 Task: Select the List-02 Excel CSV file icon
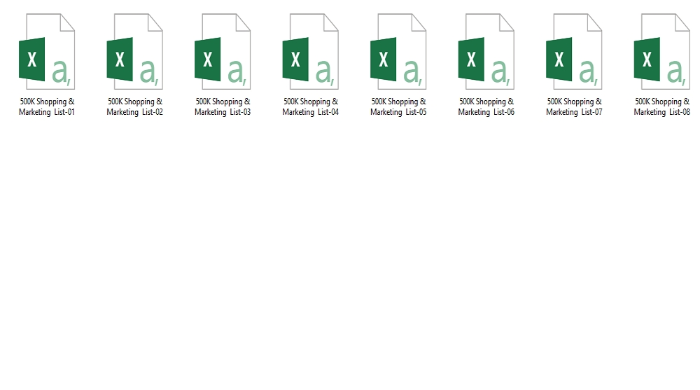135,51
